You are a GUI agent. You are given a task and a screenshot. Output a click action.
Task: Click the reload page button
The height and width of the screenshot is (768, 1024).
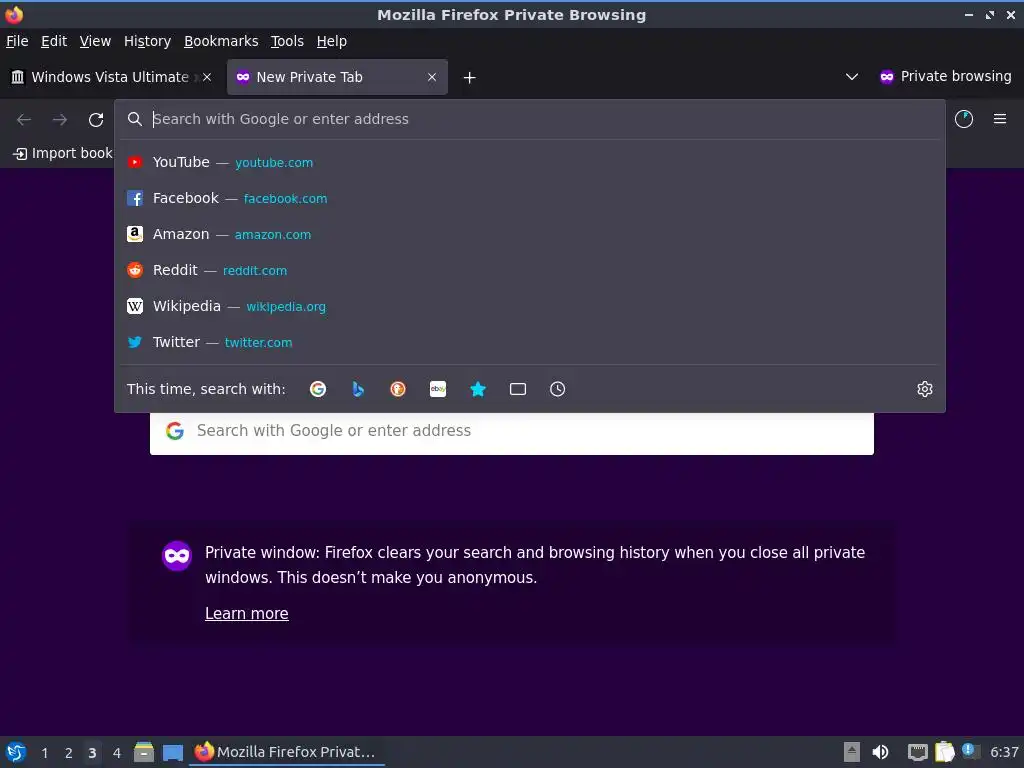[96, 120]
